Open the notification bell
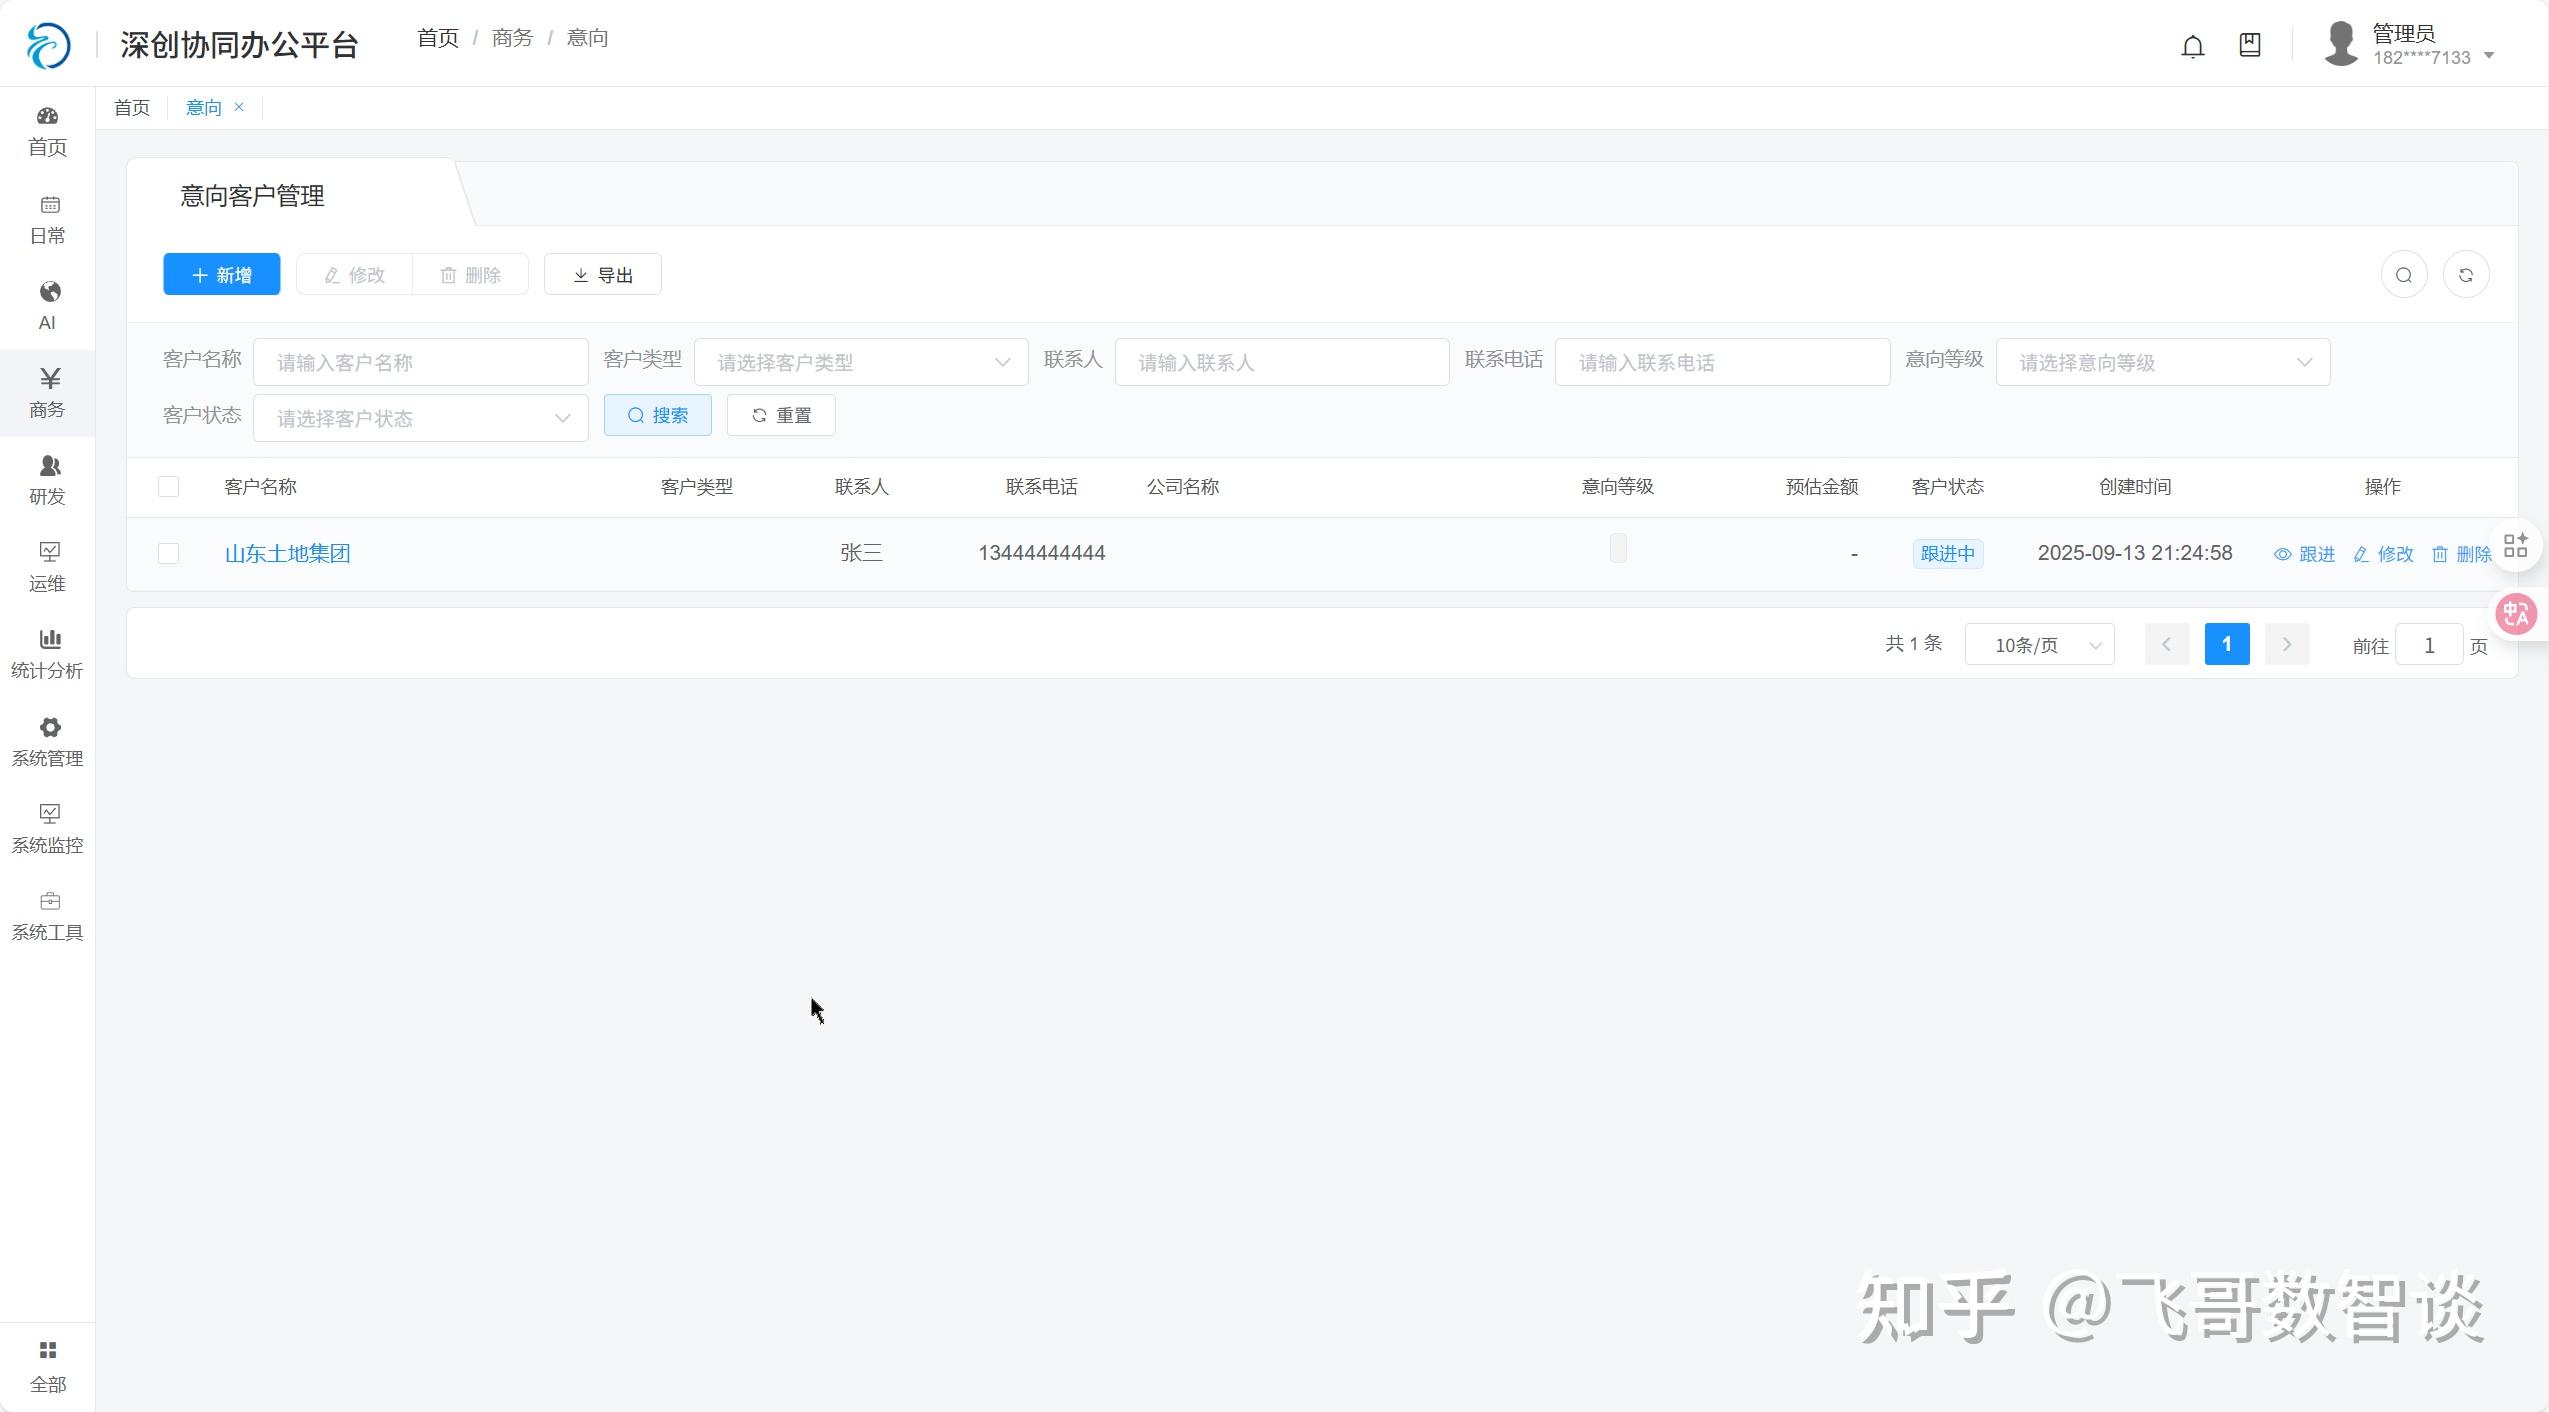2549x1412 pixels. click(2192, 46)
